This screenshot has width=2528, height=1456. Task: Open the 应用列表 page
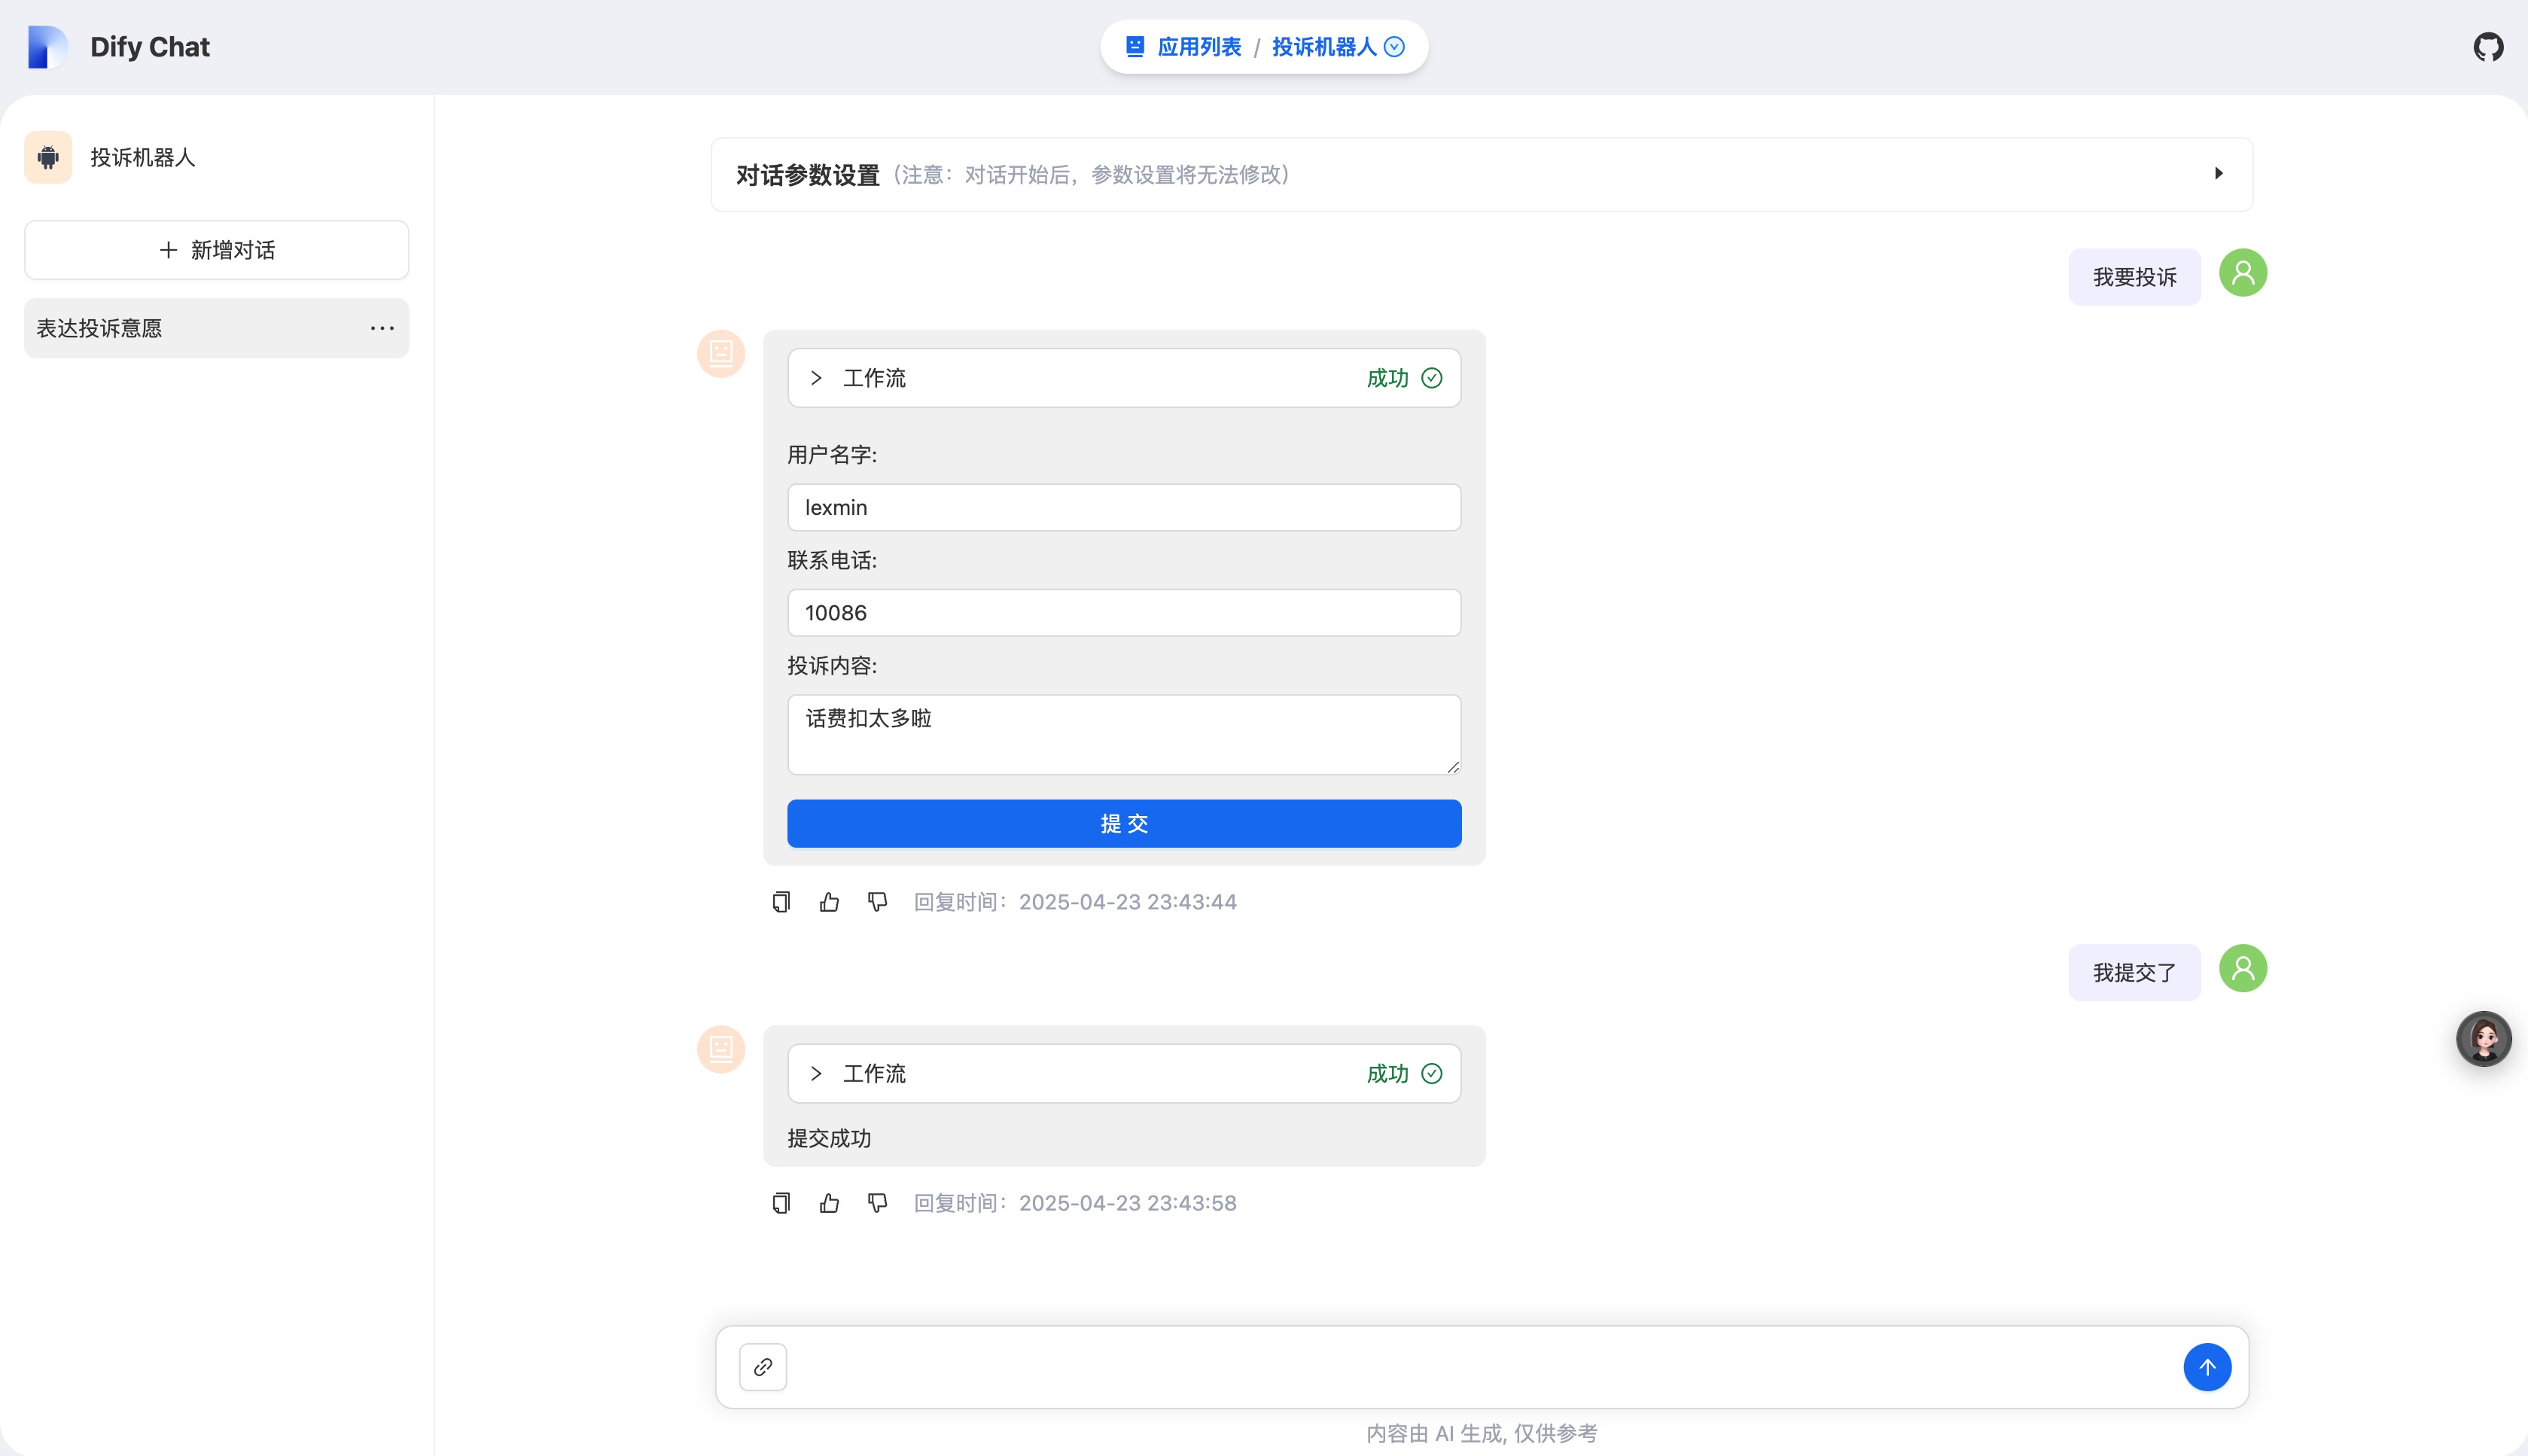pos(1199,46)
